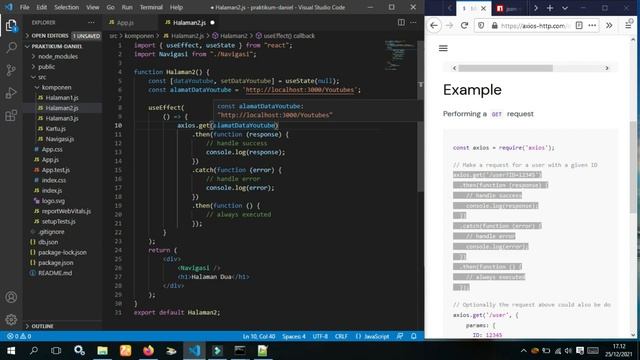Change encoding via UTF-8 status item
Screen dimensions: 640x360
tap(320, 336)
